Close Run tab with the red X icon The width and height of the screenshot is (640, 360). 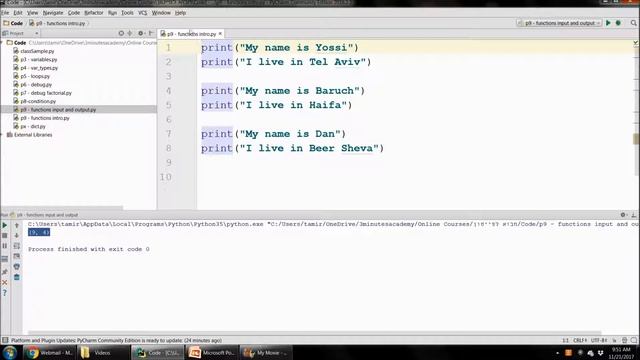[4, 282]
